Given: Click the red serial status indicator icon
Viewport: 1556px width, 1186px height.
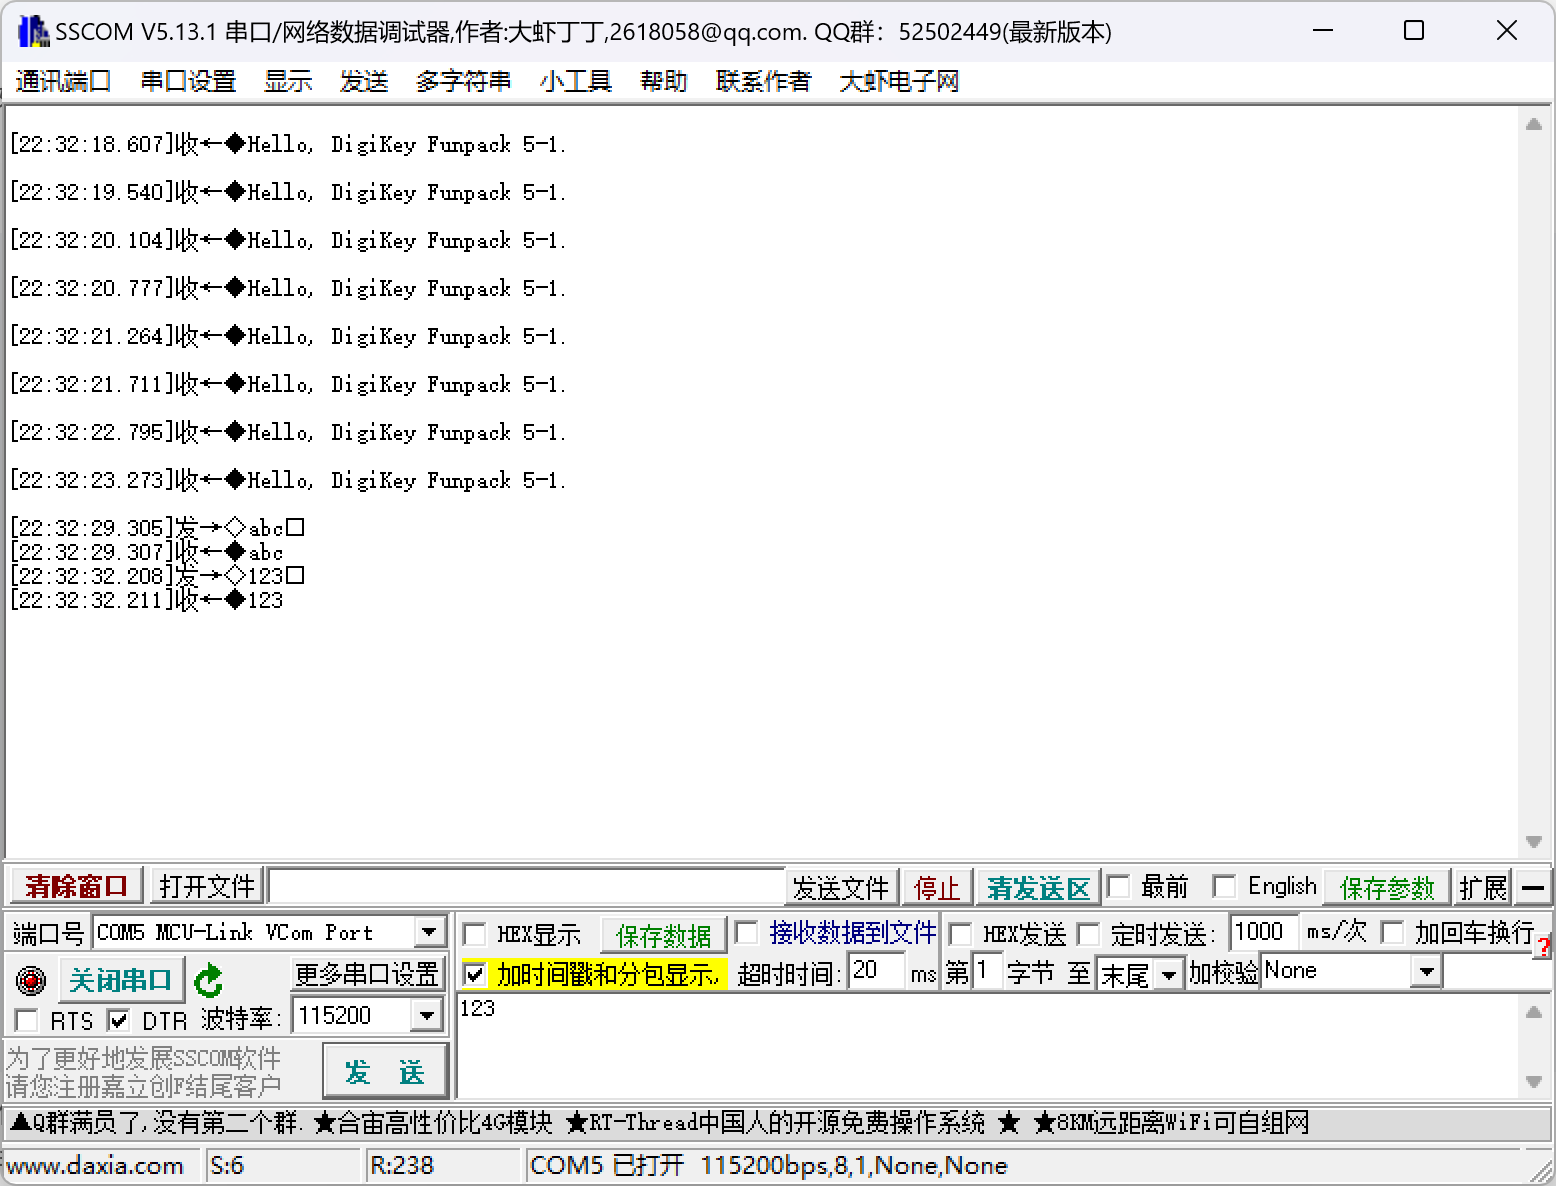Looking at the screenshot, I should 31,981.
